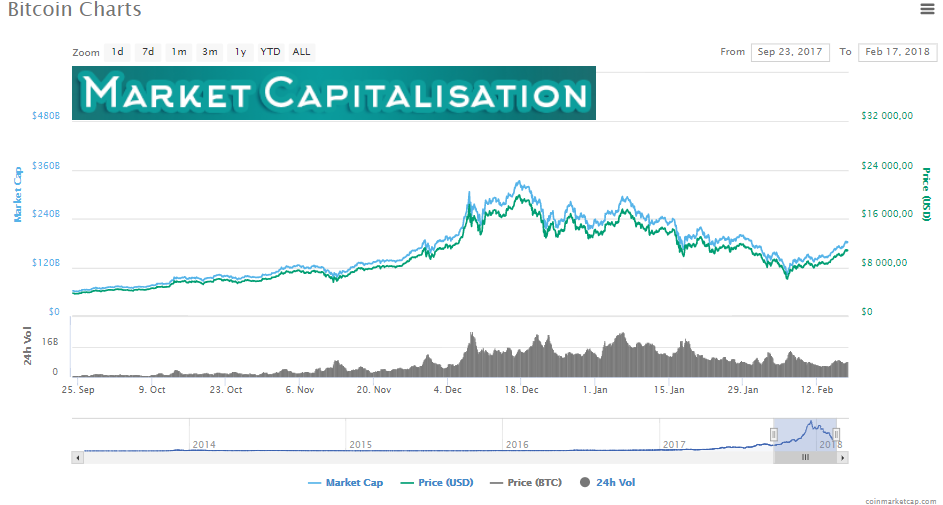The height and width of the screenshot is (505, 943).
Task: Open the chart hamburger menu
Action: coord(927,9)
